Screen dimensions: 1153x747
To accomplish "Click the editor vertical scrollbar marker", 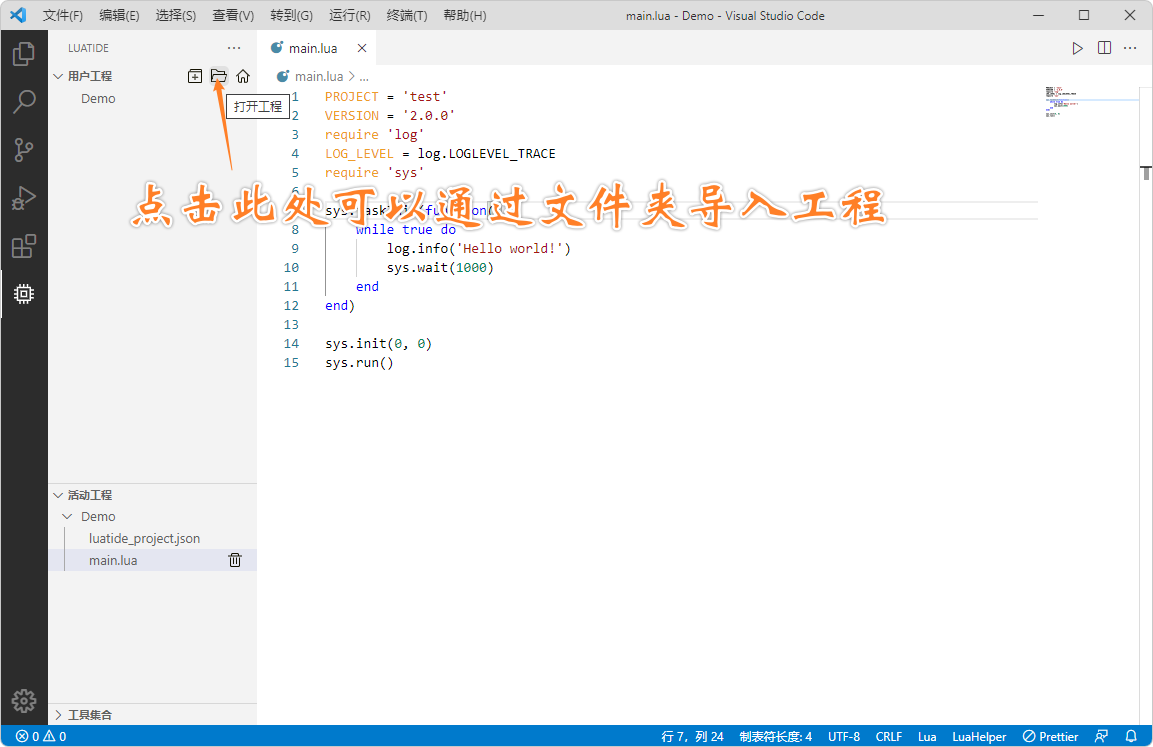I will click(x=1146, y=173).
